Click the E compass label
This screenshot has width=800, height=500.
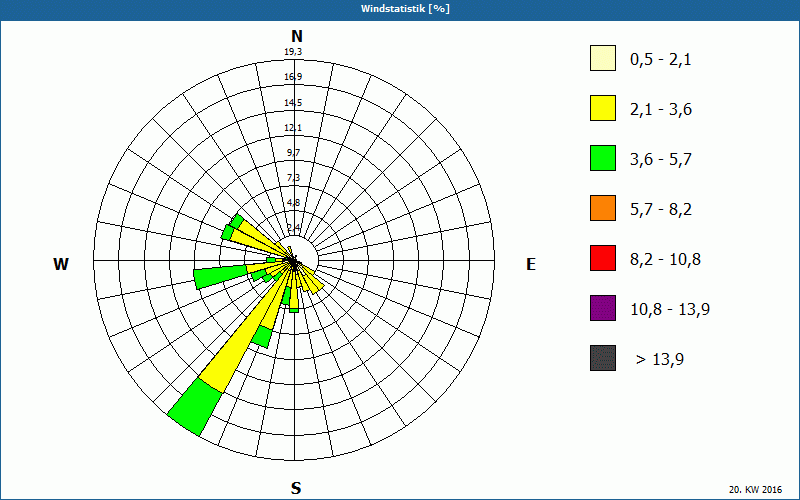click(x=531, y=264)
